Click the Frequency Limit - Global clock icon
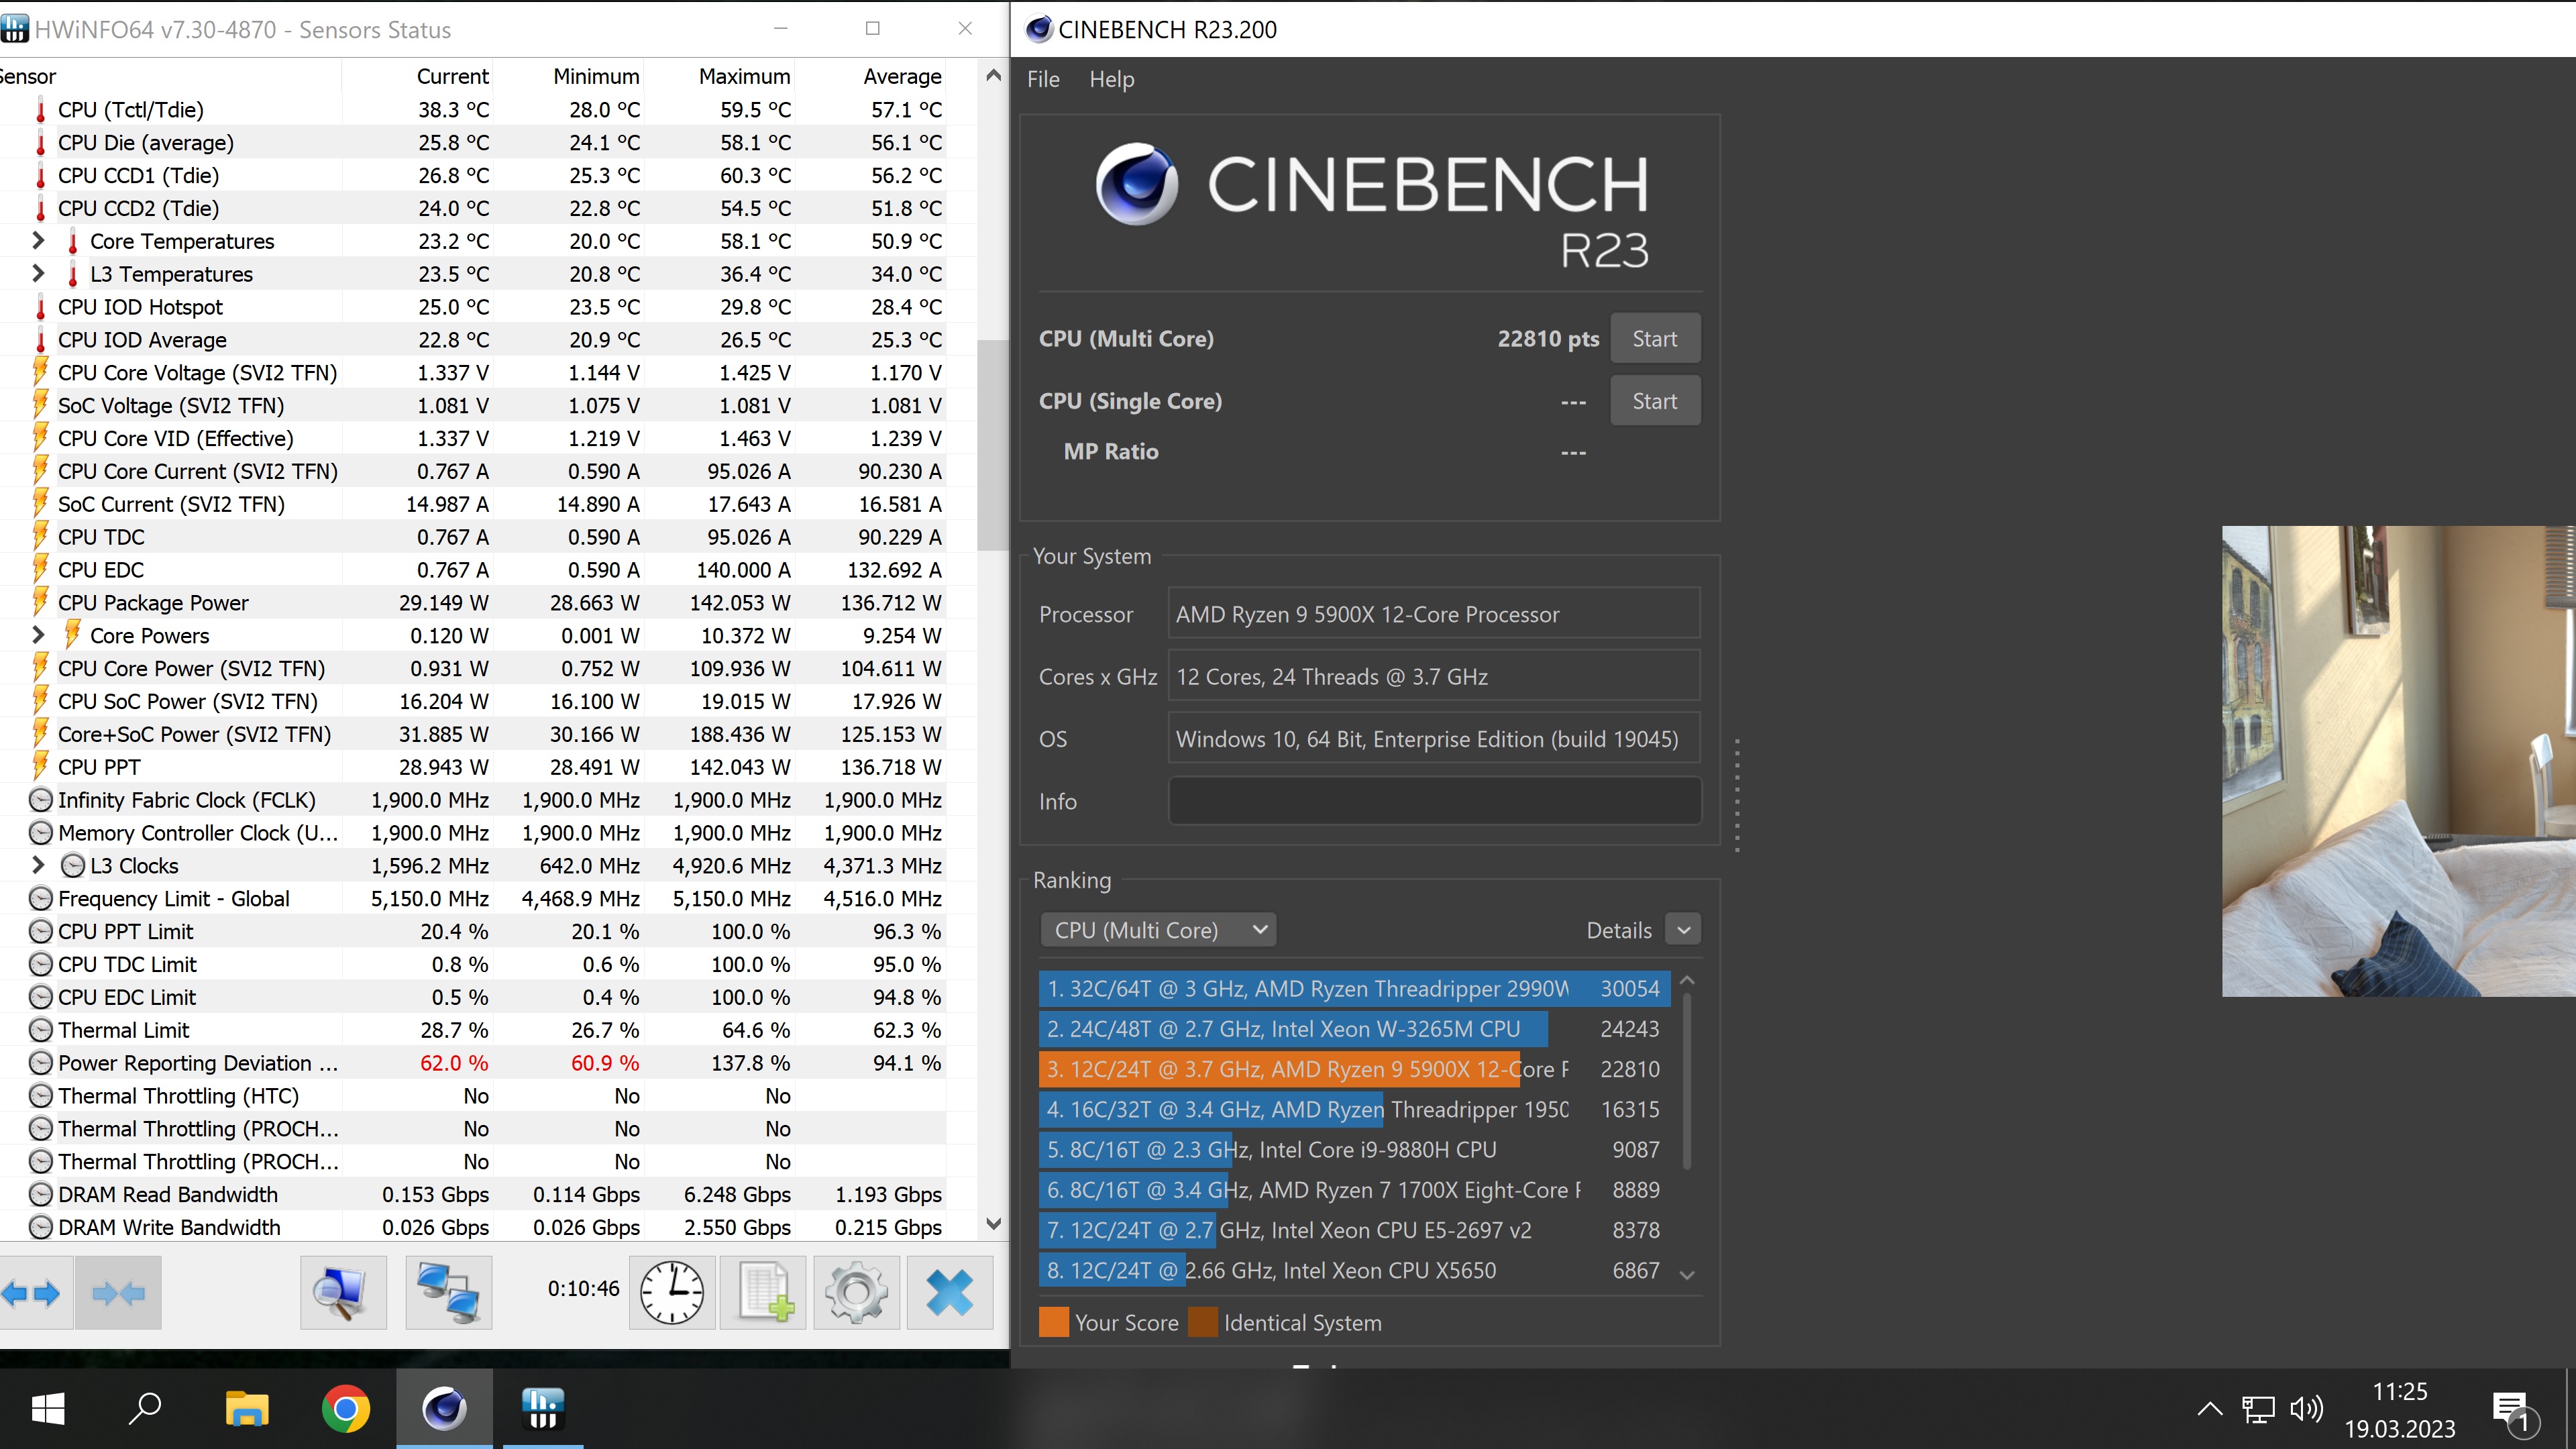This screenshot has width=2576, height=1449. (x=41, y=898)
